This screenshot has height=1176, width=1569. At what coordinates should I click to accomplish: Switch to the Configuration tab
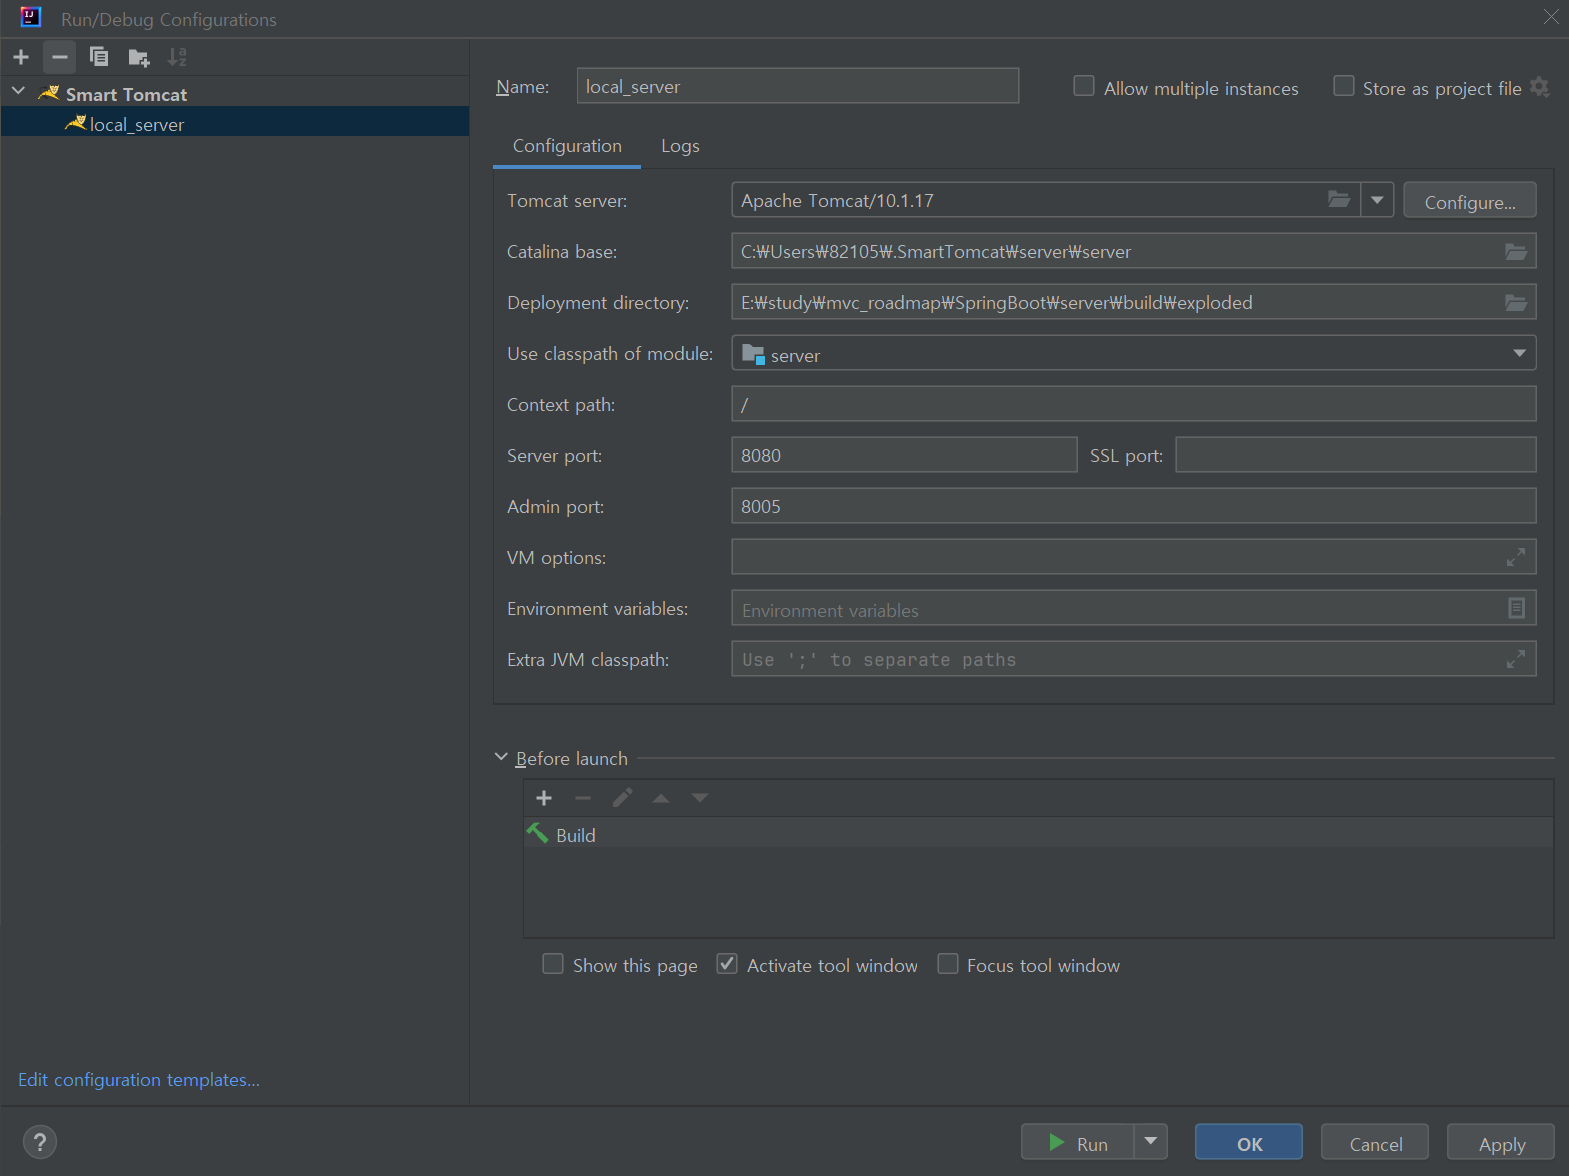(x=567, y=146)
